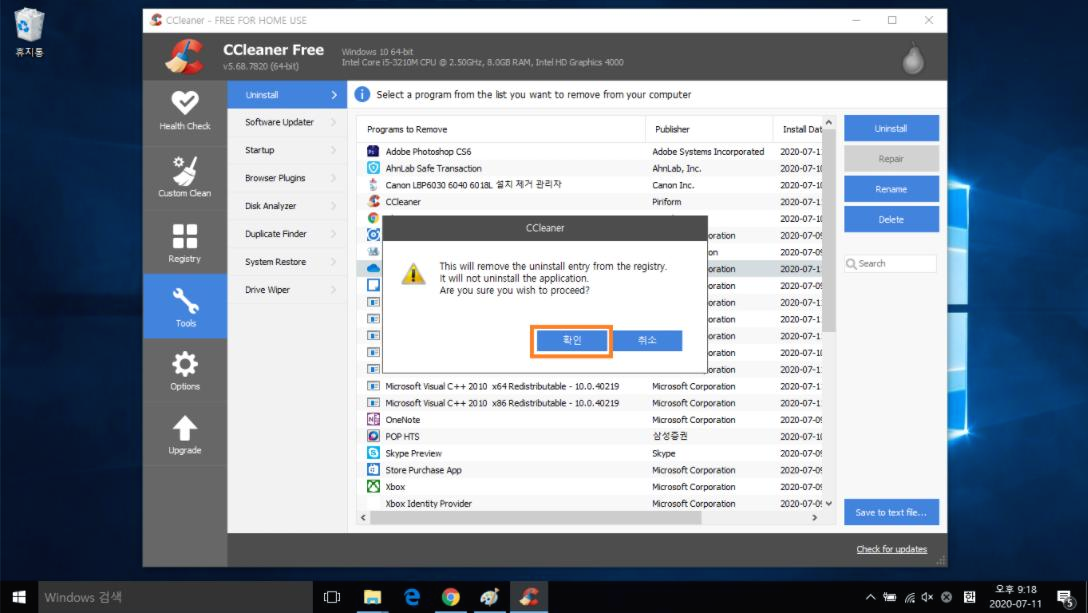Image resolution: width=1088 pixels, height=613 pixels.
Task: Click the Canon LBP6030 program icon
Action: point(373,185)
